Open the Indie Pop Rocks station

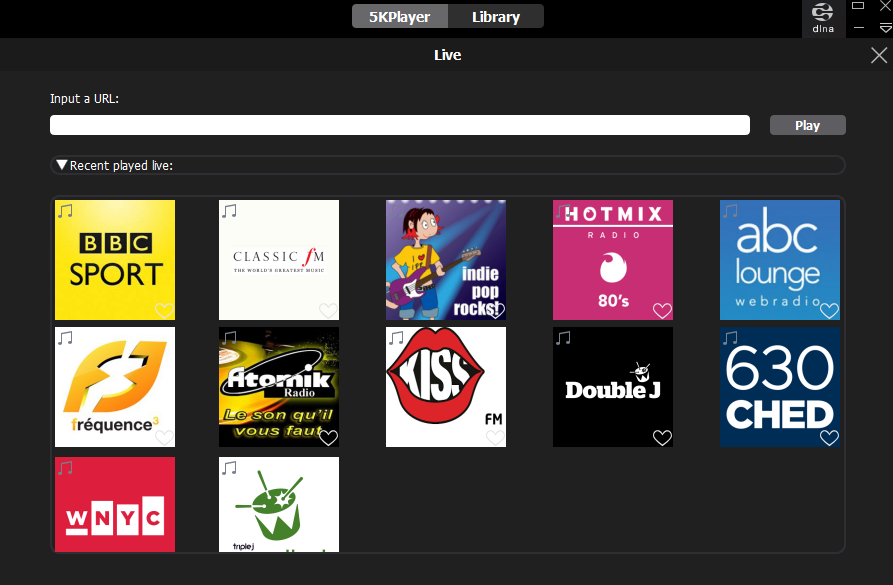(x=446, y=258)
